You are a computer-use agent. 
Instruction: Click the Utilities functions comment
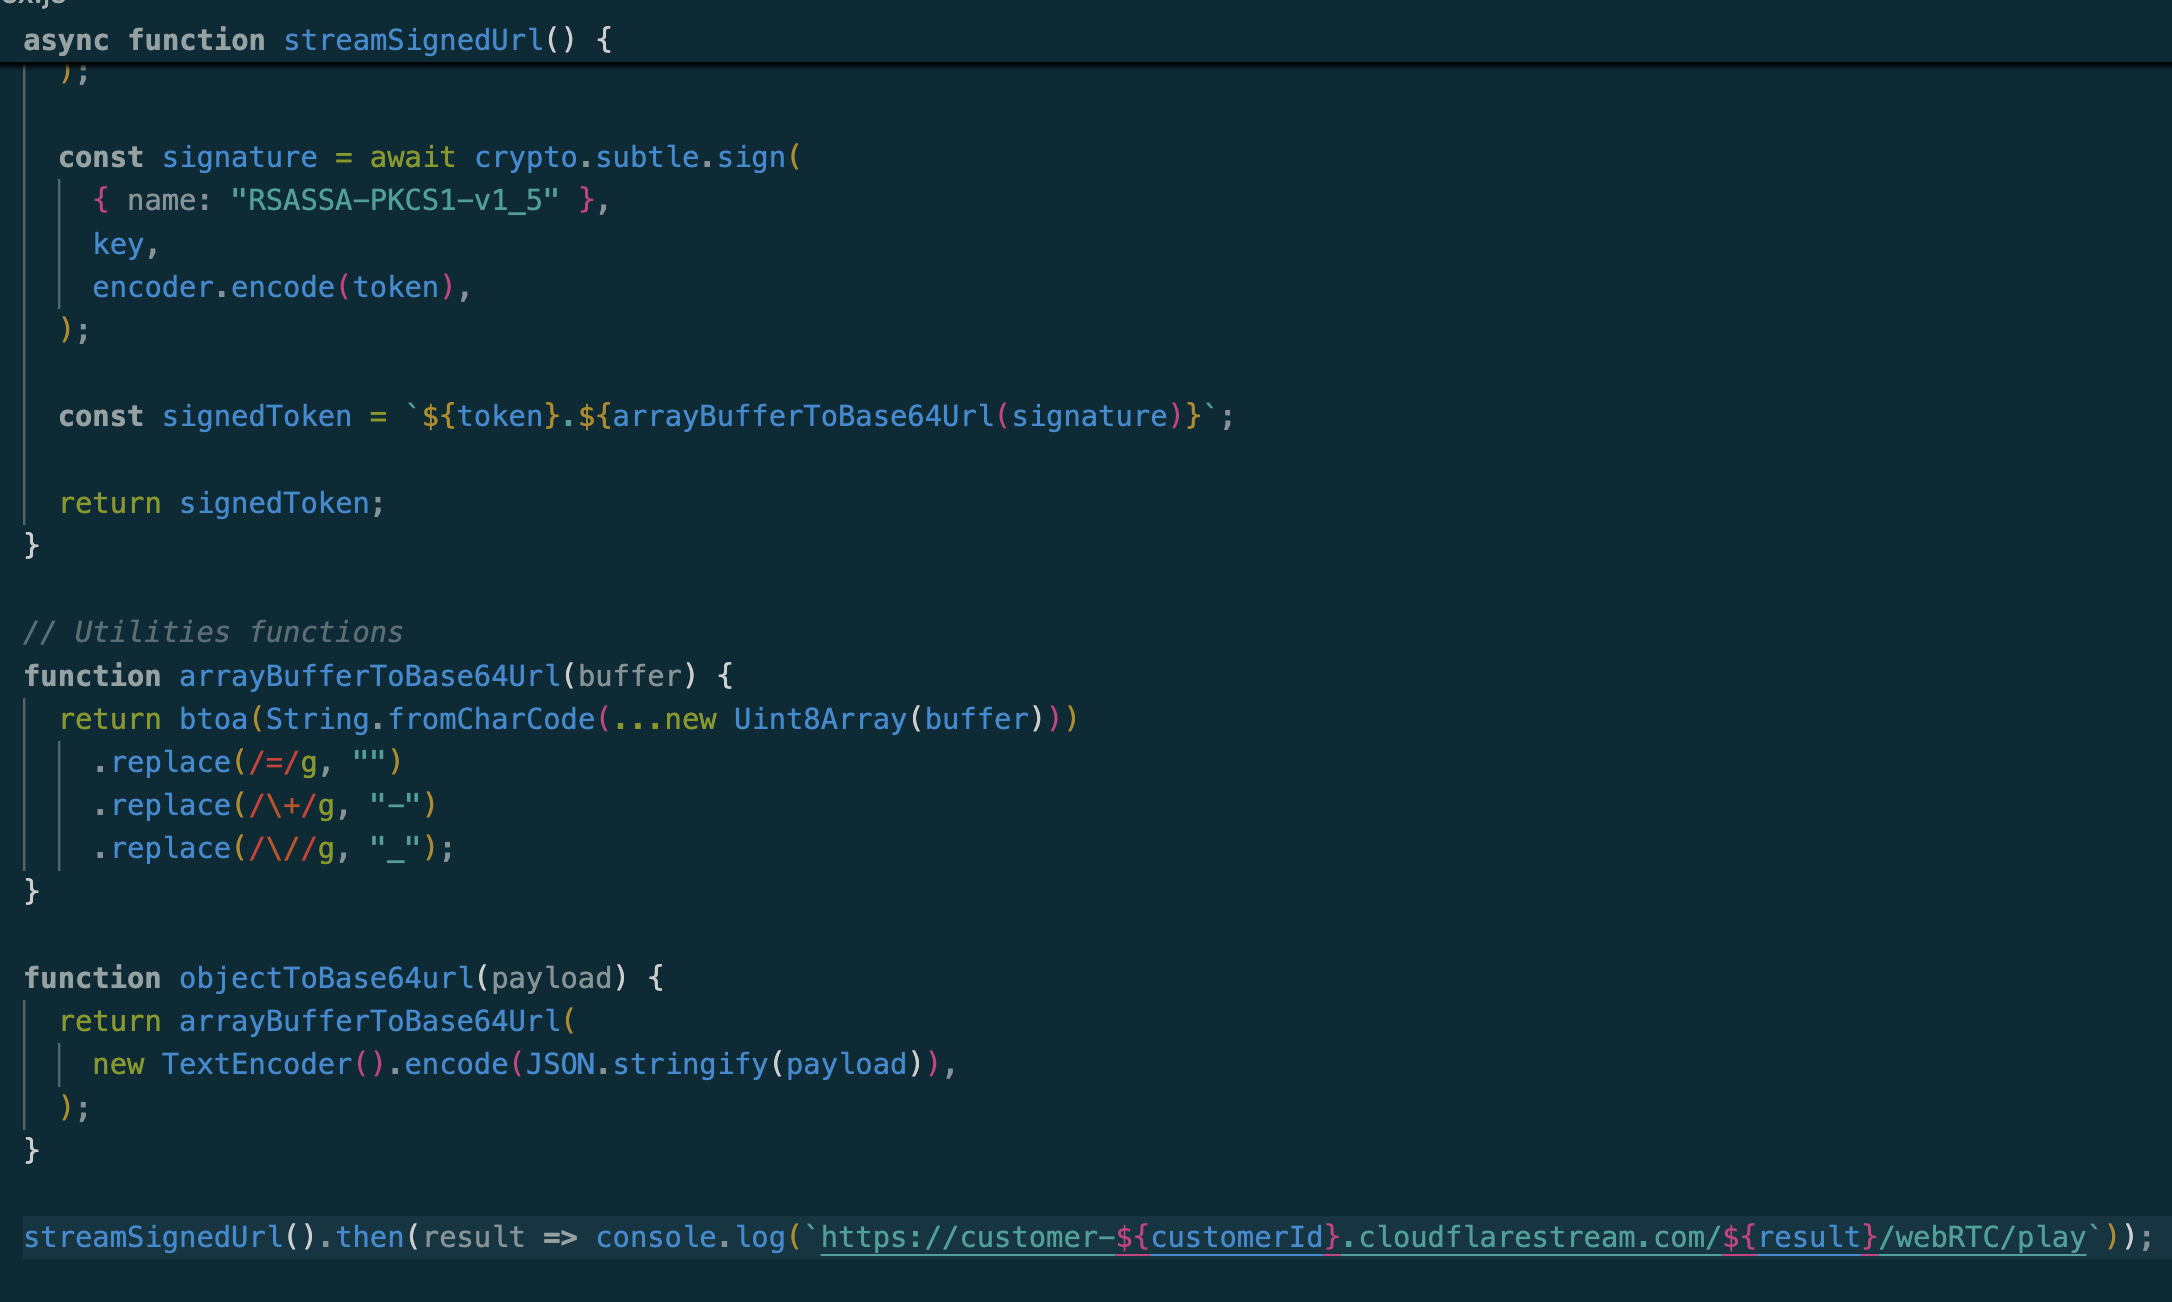tap(212, 632)
